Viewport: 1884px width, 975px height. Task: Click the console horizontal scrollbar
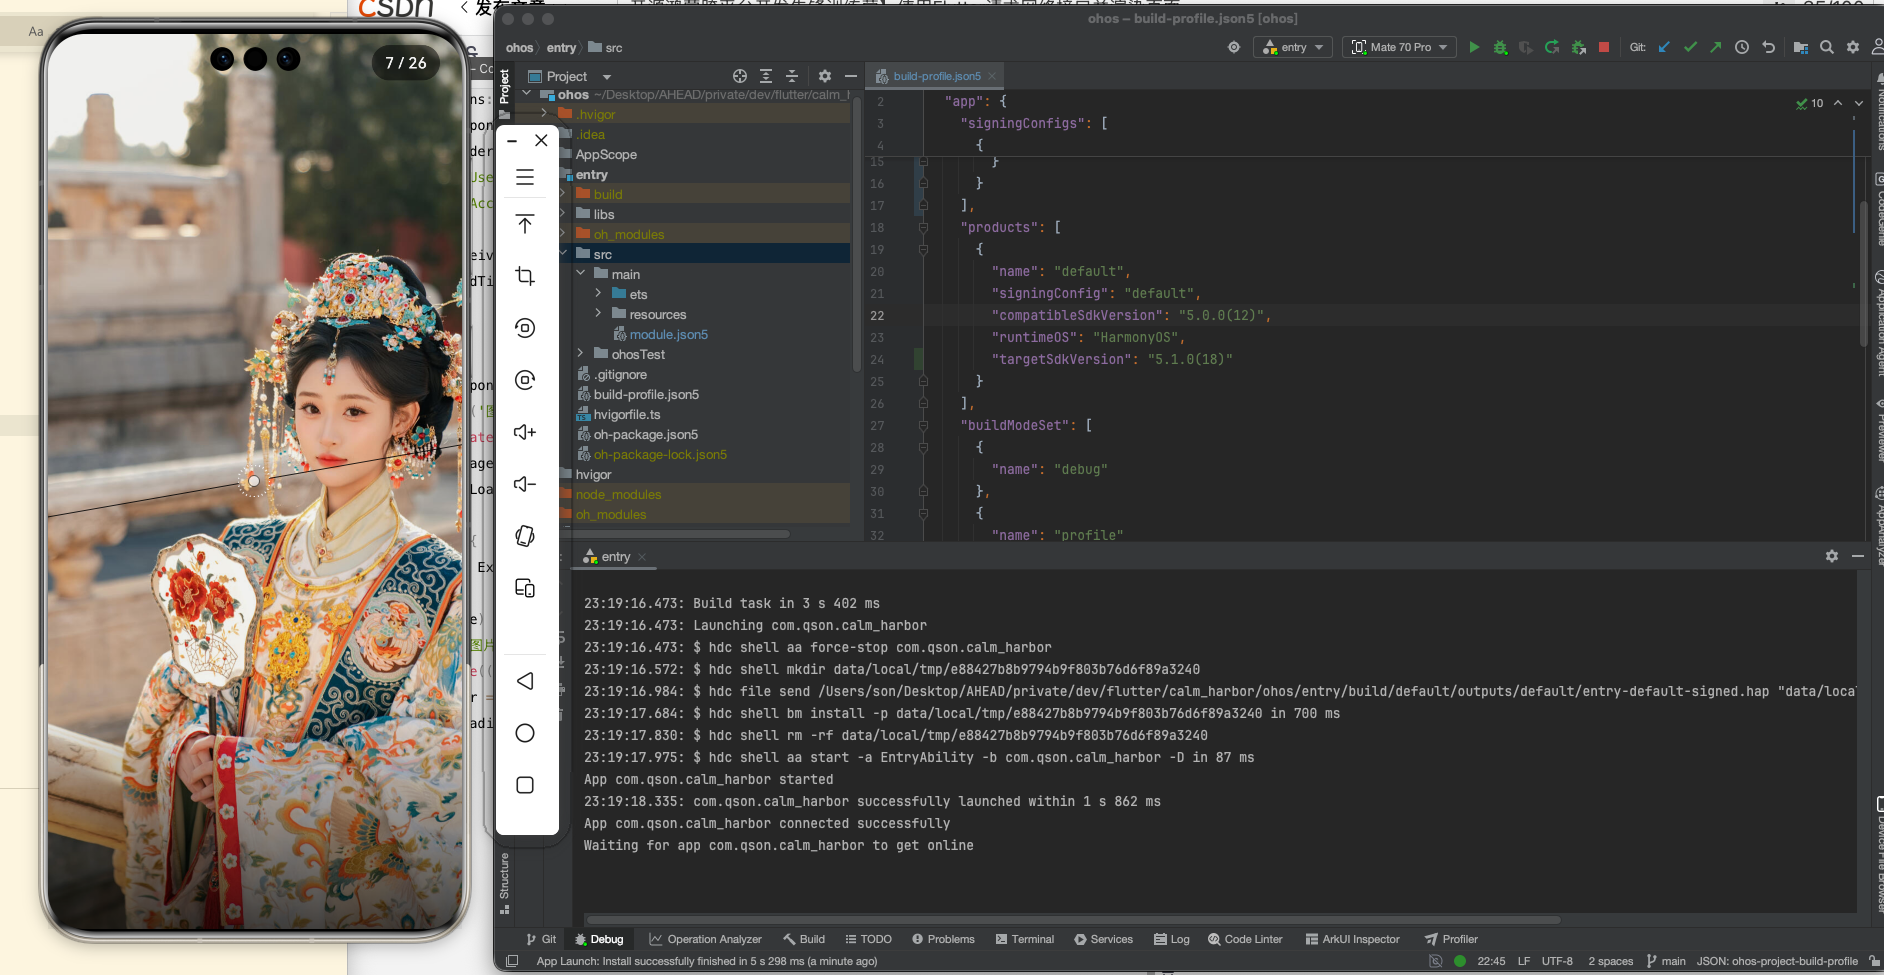[1072, 919]
